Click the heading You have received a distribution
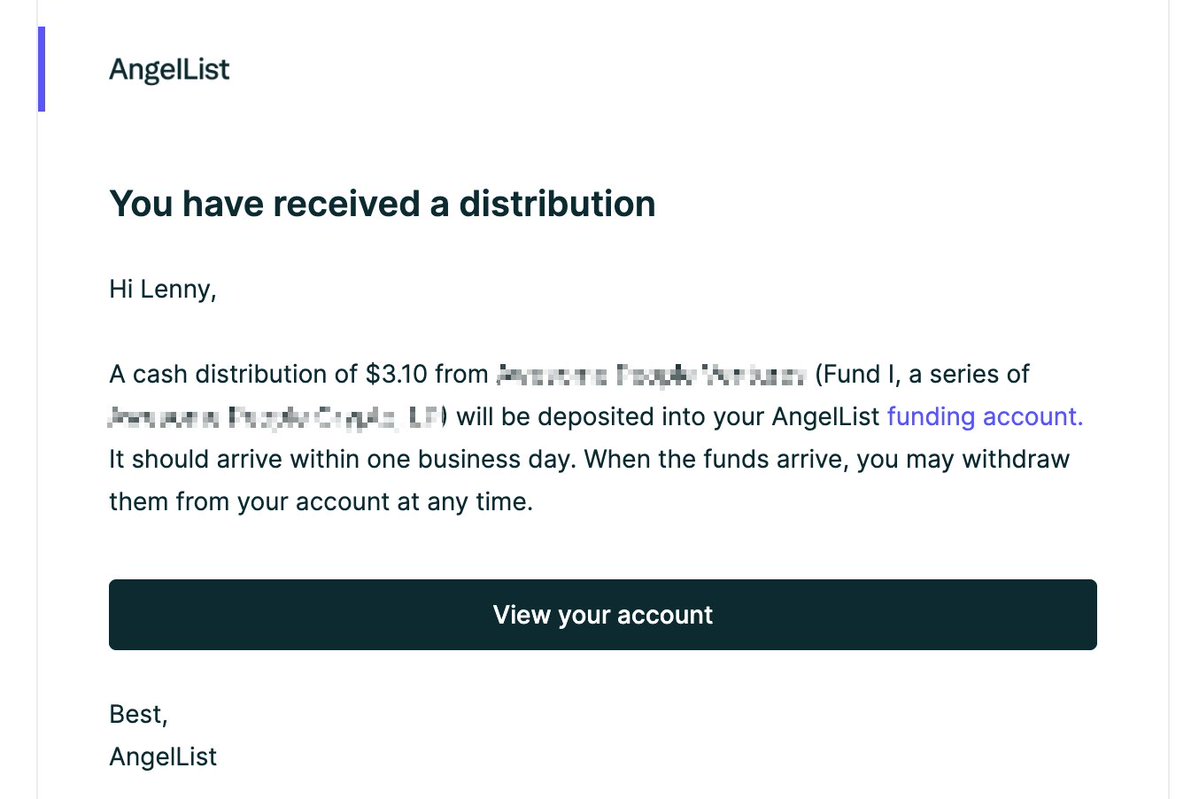 click(382, 204)
